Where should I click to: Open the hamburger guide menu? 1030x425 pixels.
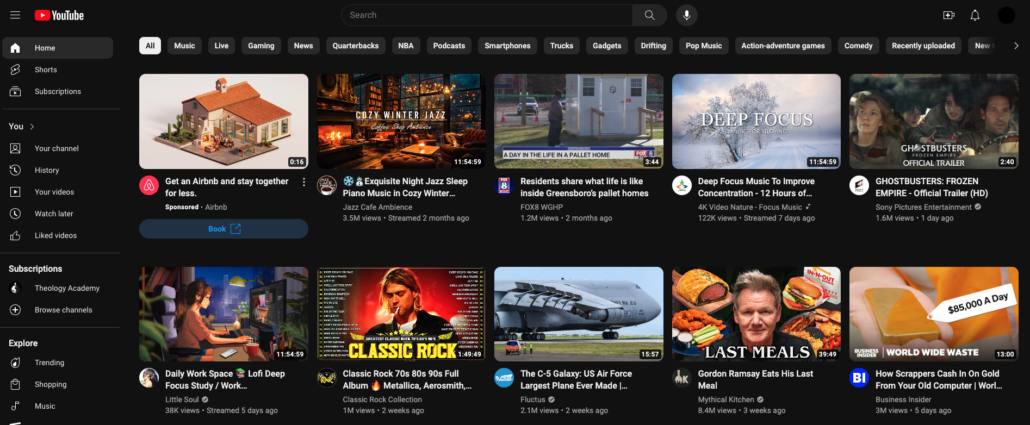15,15
